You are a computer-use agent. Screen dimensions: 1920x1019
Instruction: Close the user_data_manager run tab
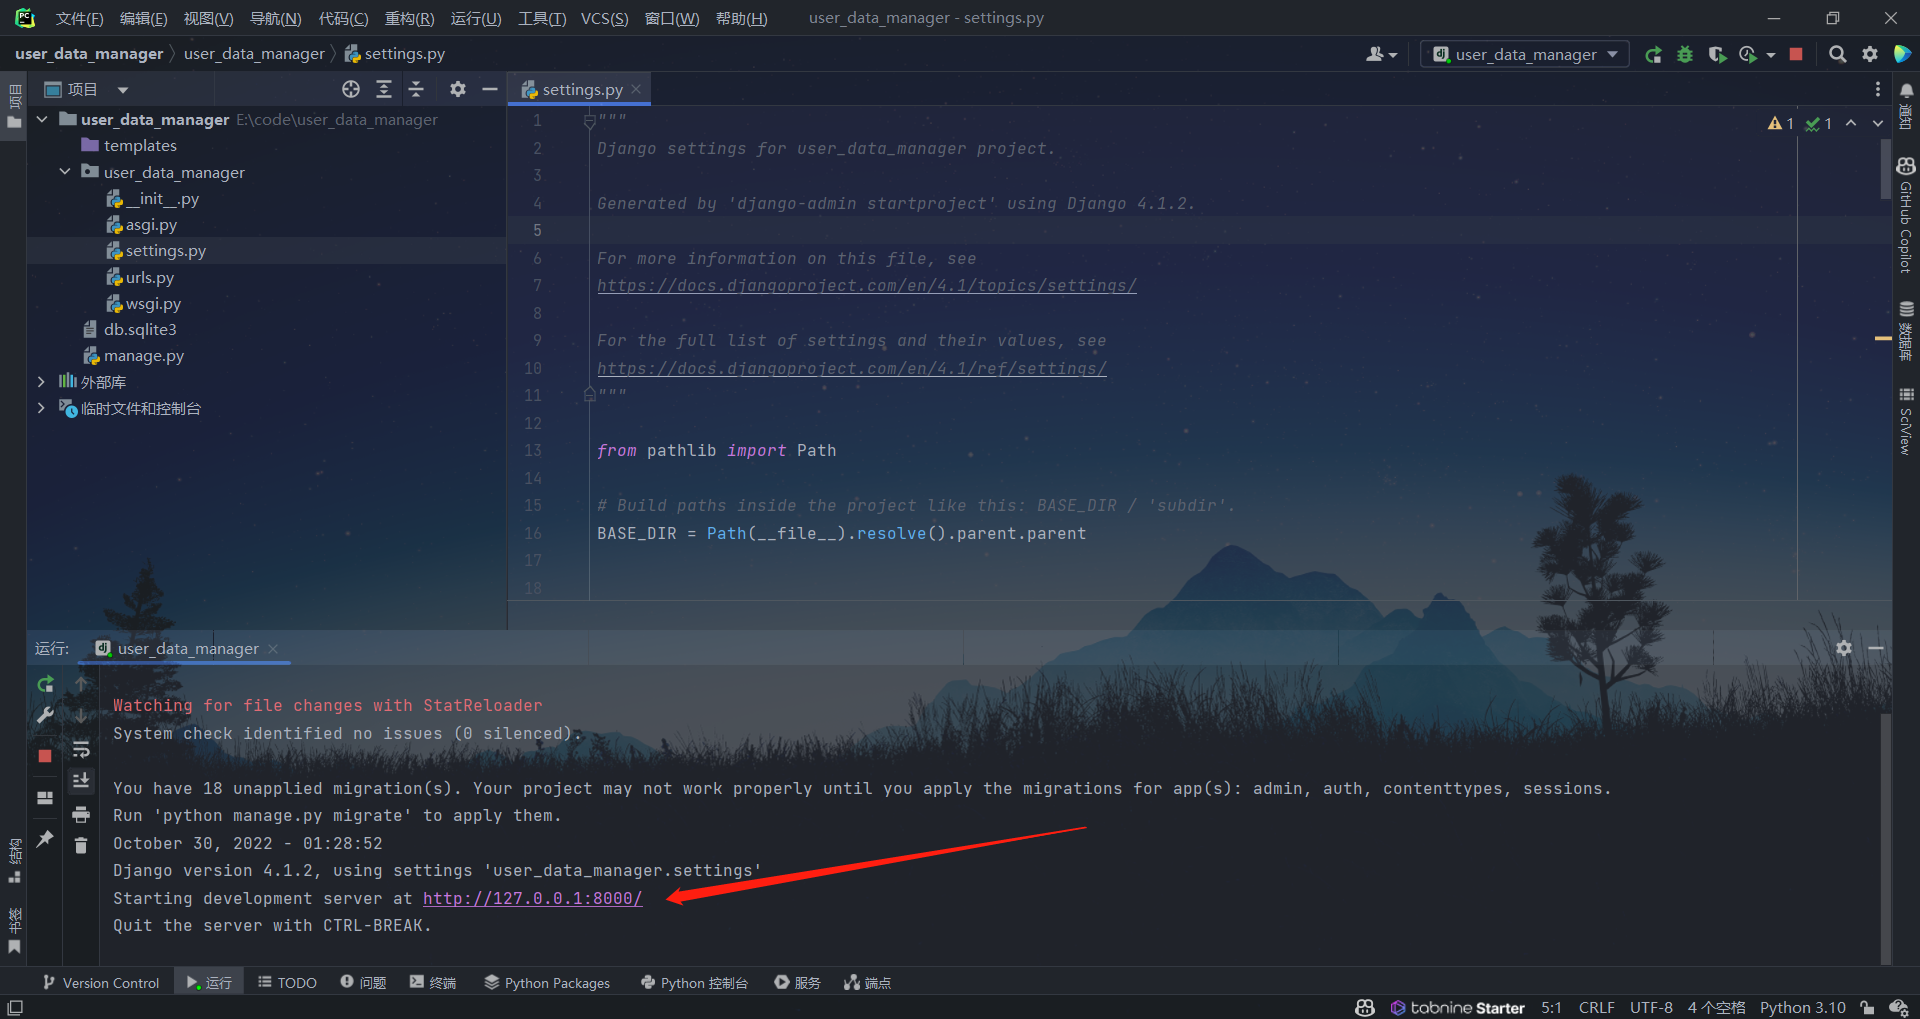click(273, 648)
